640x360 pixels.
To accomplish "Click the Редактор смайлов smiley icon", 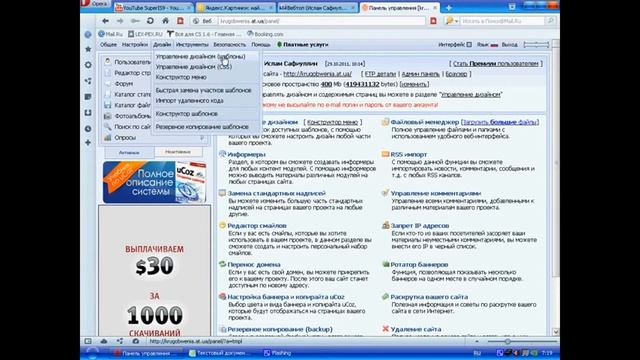I will pyautogui.click(x=222, y=225).
